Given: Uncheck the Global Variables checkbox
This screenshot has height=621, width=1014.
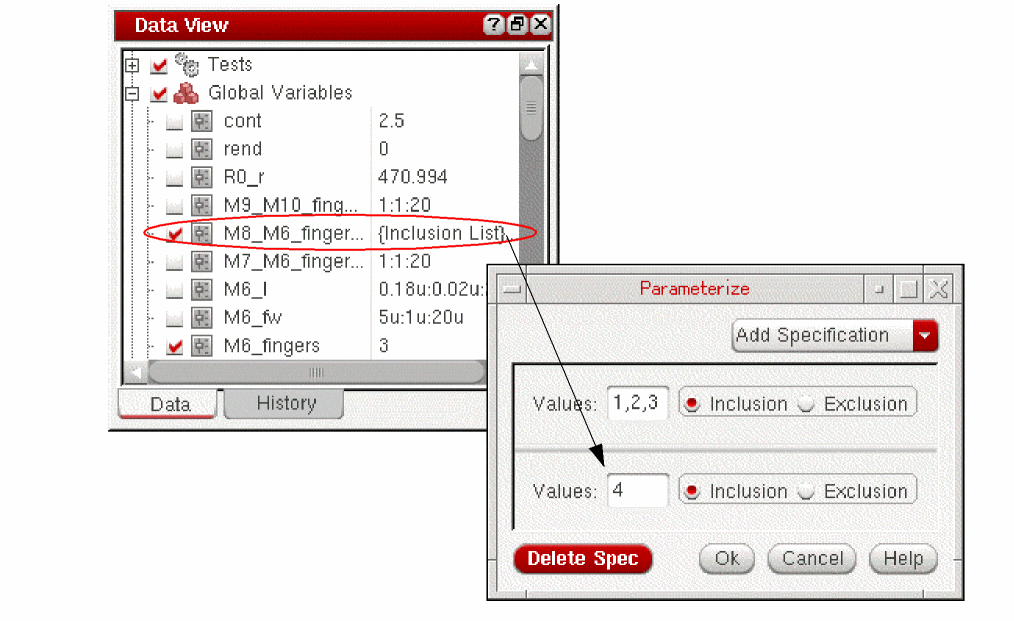Looking at the screenshot, I should tap(158, 94).
